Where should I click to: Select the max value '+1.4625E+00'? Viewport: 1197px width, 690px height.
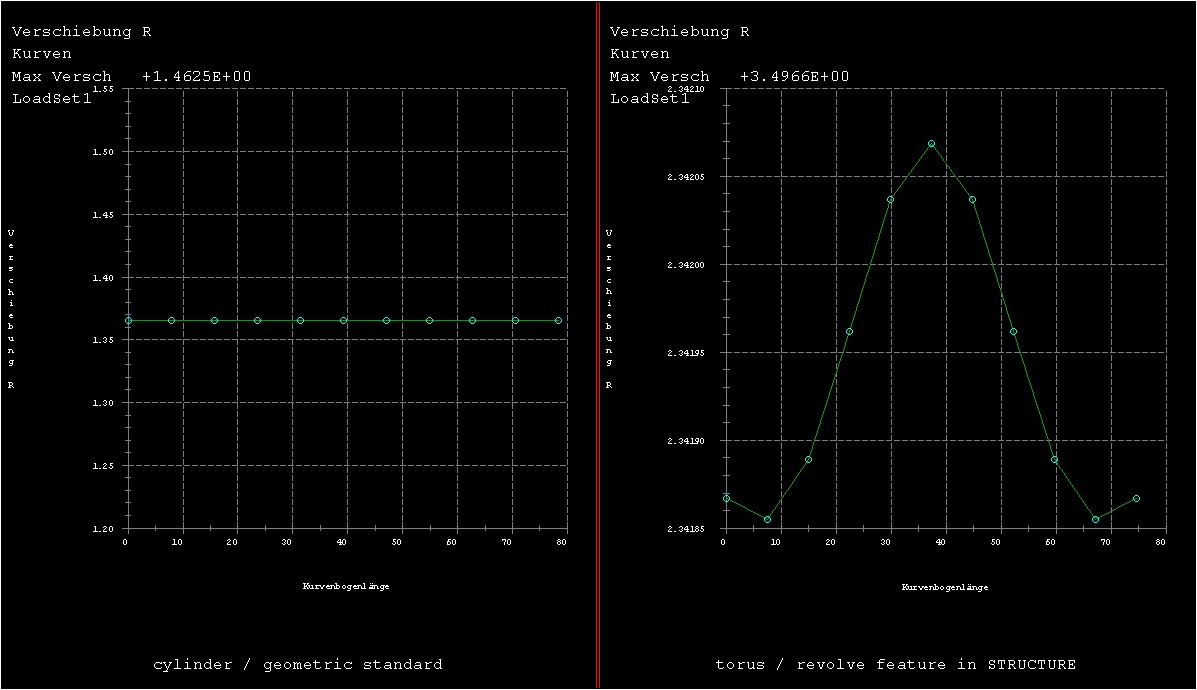click(196, 76)
